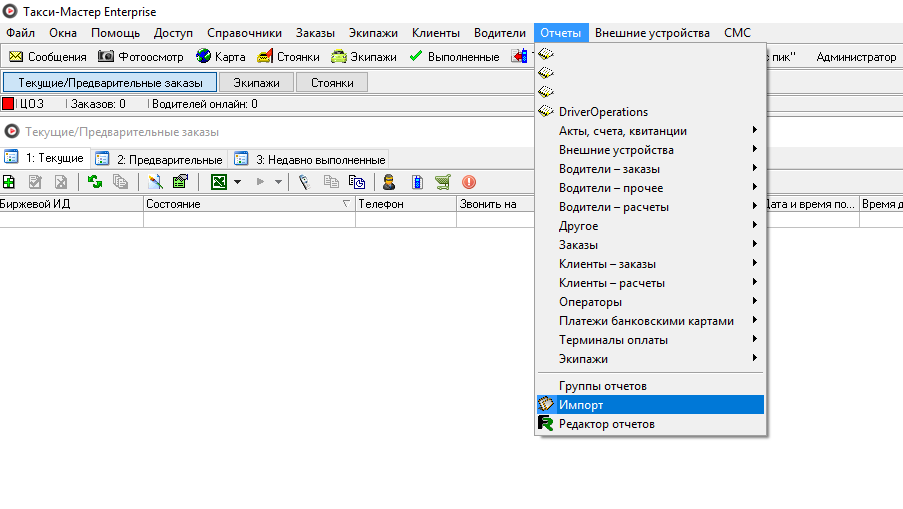Open dropdown arrow next to Excel icon
903x509 pixels.
click(238, 182)
